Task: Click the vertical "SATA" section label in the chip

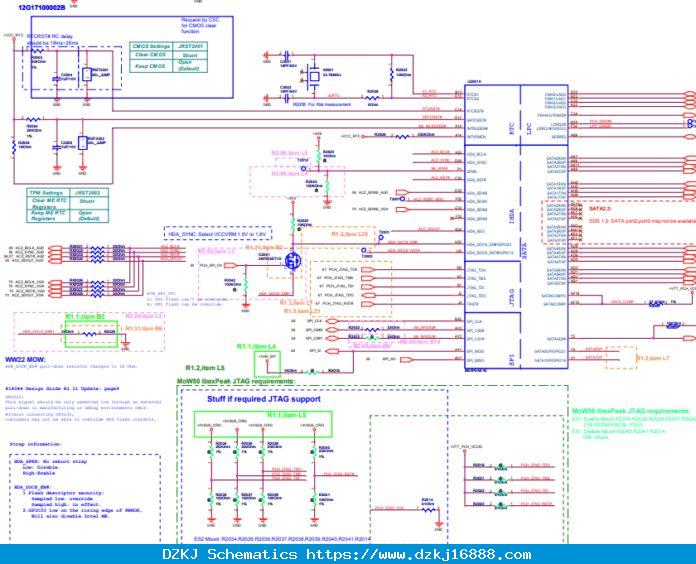Action: (524, 251)
